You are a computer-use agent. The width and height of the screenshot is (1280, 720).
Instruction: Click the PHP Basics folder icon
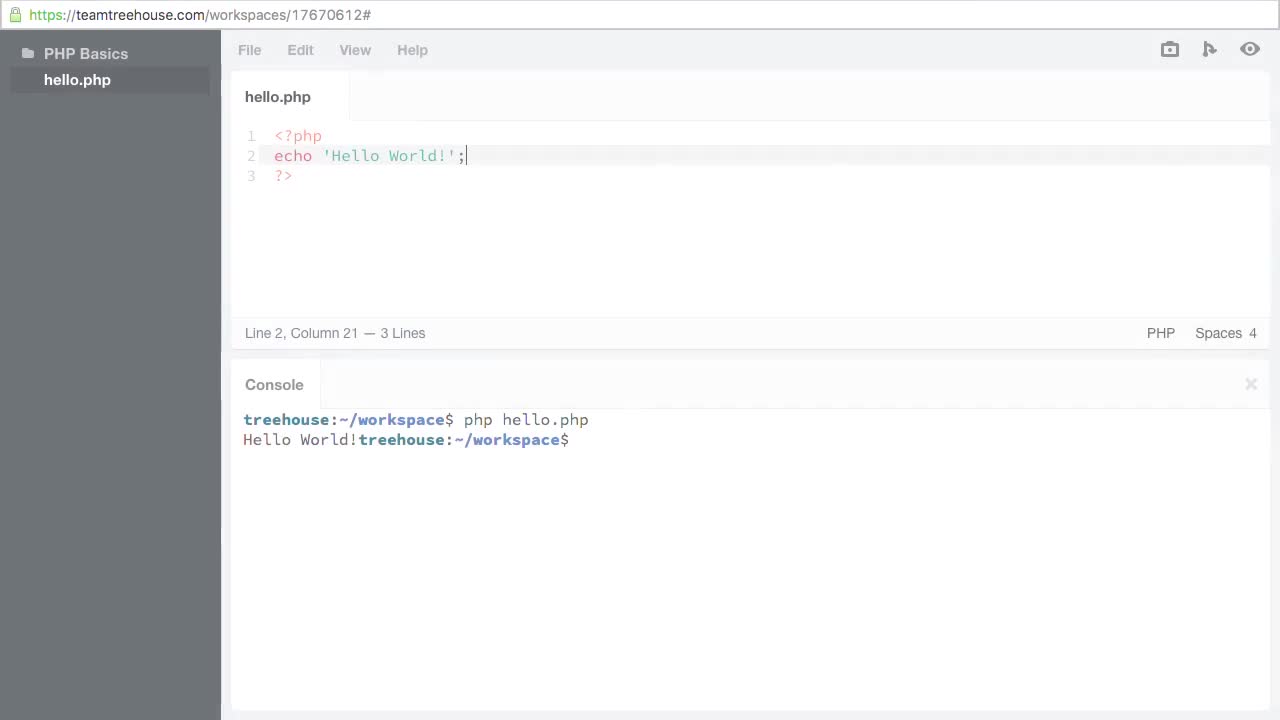point(27,53)
